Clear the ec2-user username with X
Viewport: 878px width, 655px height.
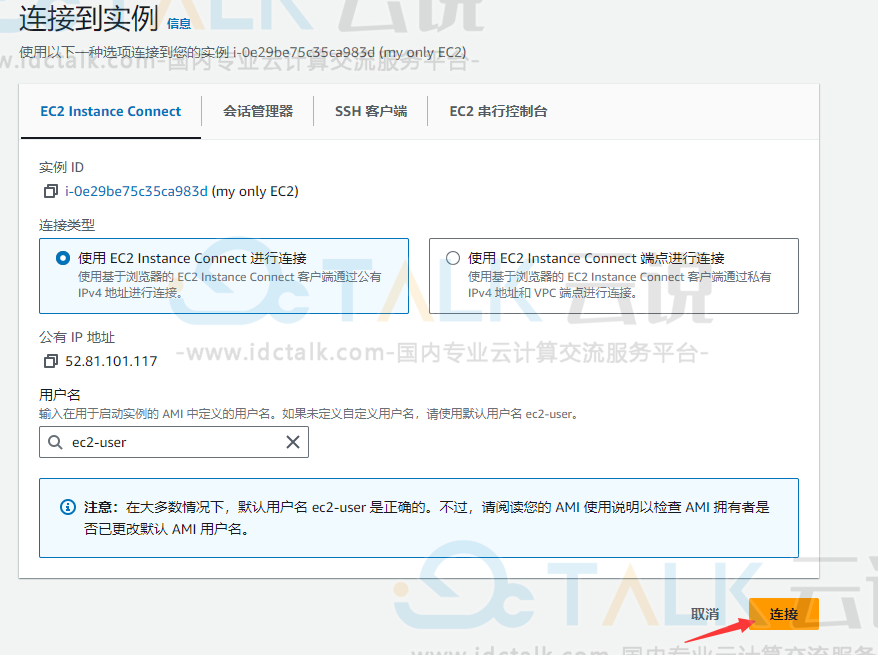click(293, 442)
